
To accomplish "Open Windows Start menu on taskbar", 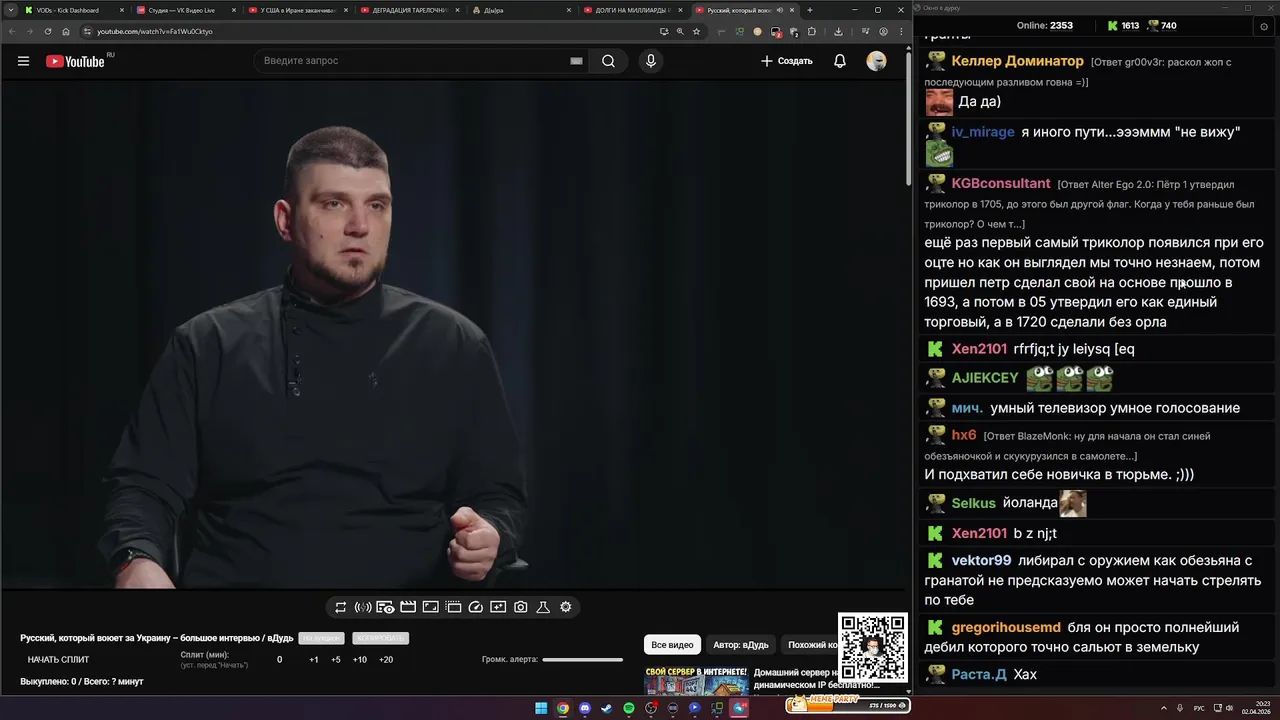I will 541,708.
